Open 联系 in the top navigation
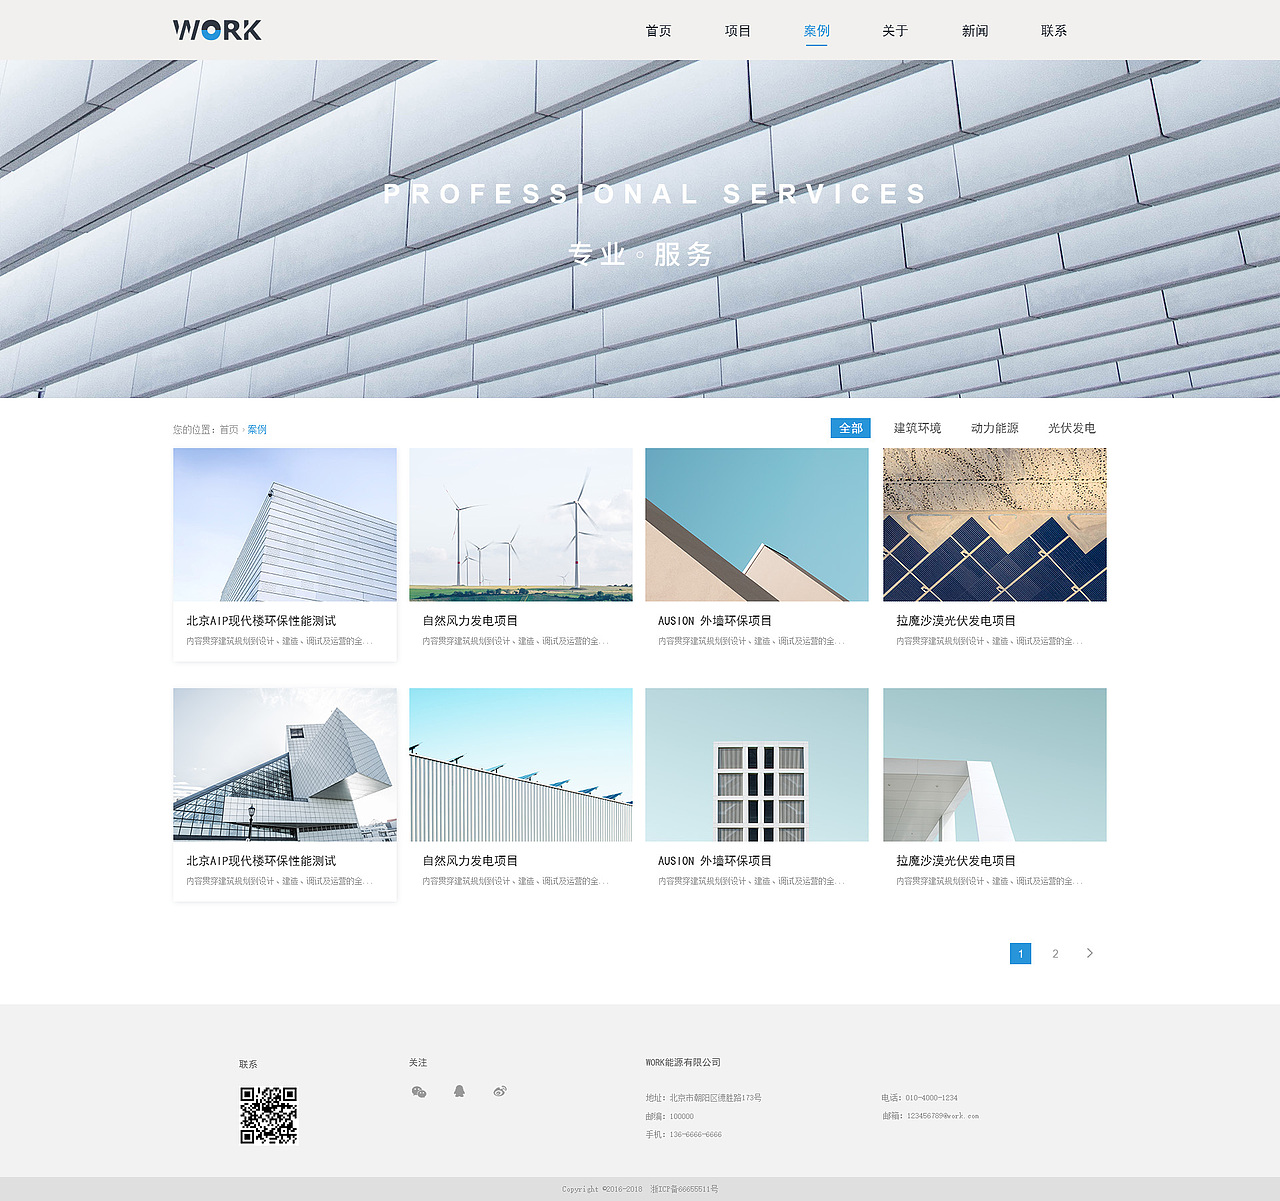The height and width of the screenshot is (1201, 1280). click(x=1054, y=31)
